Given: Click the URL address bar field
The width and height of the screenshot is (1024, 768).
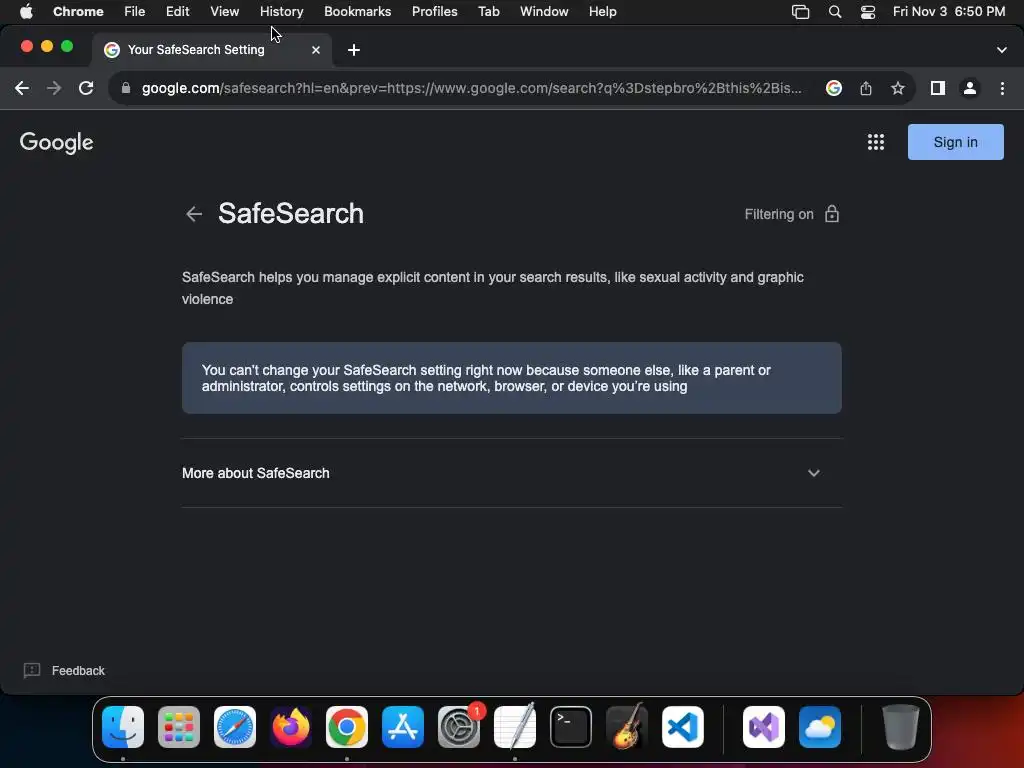Looking at the screenshot, I should coord(471,88).
